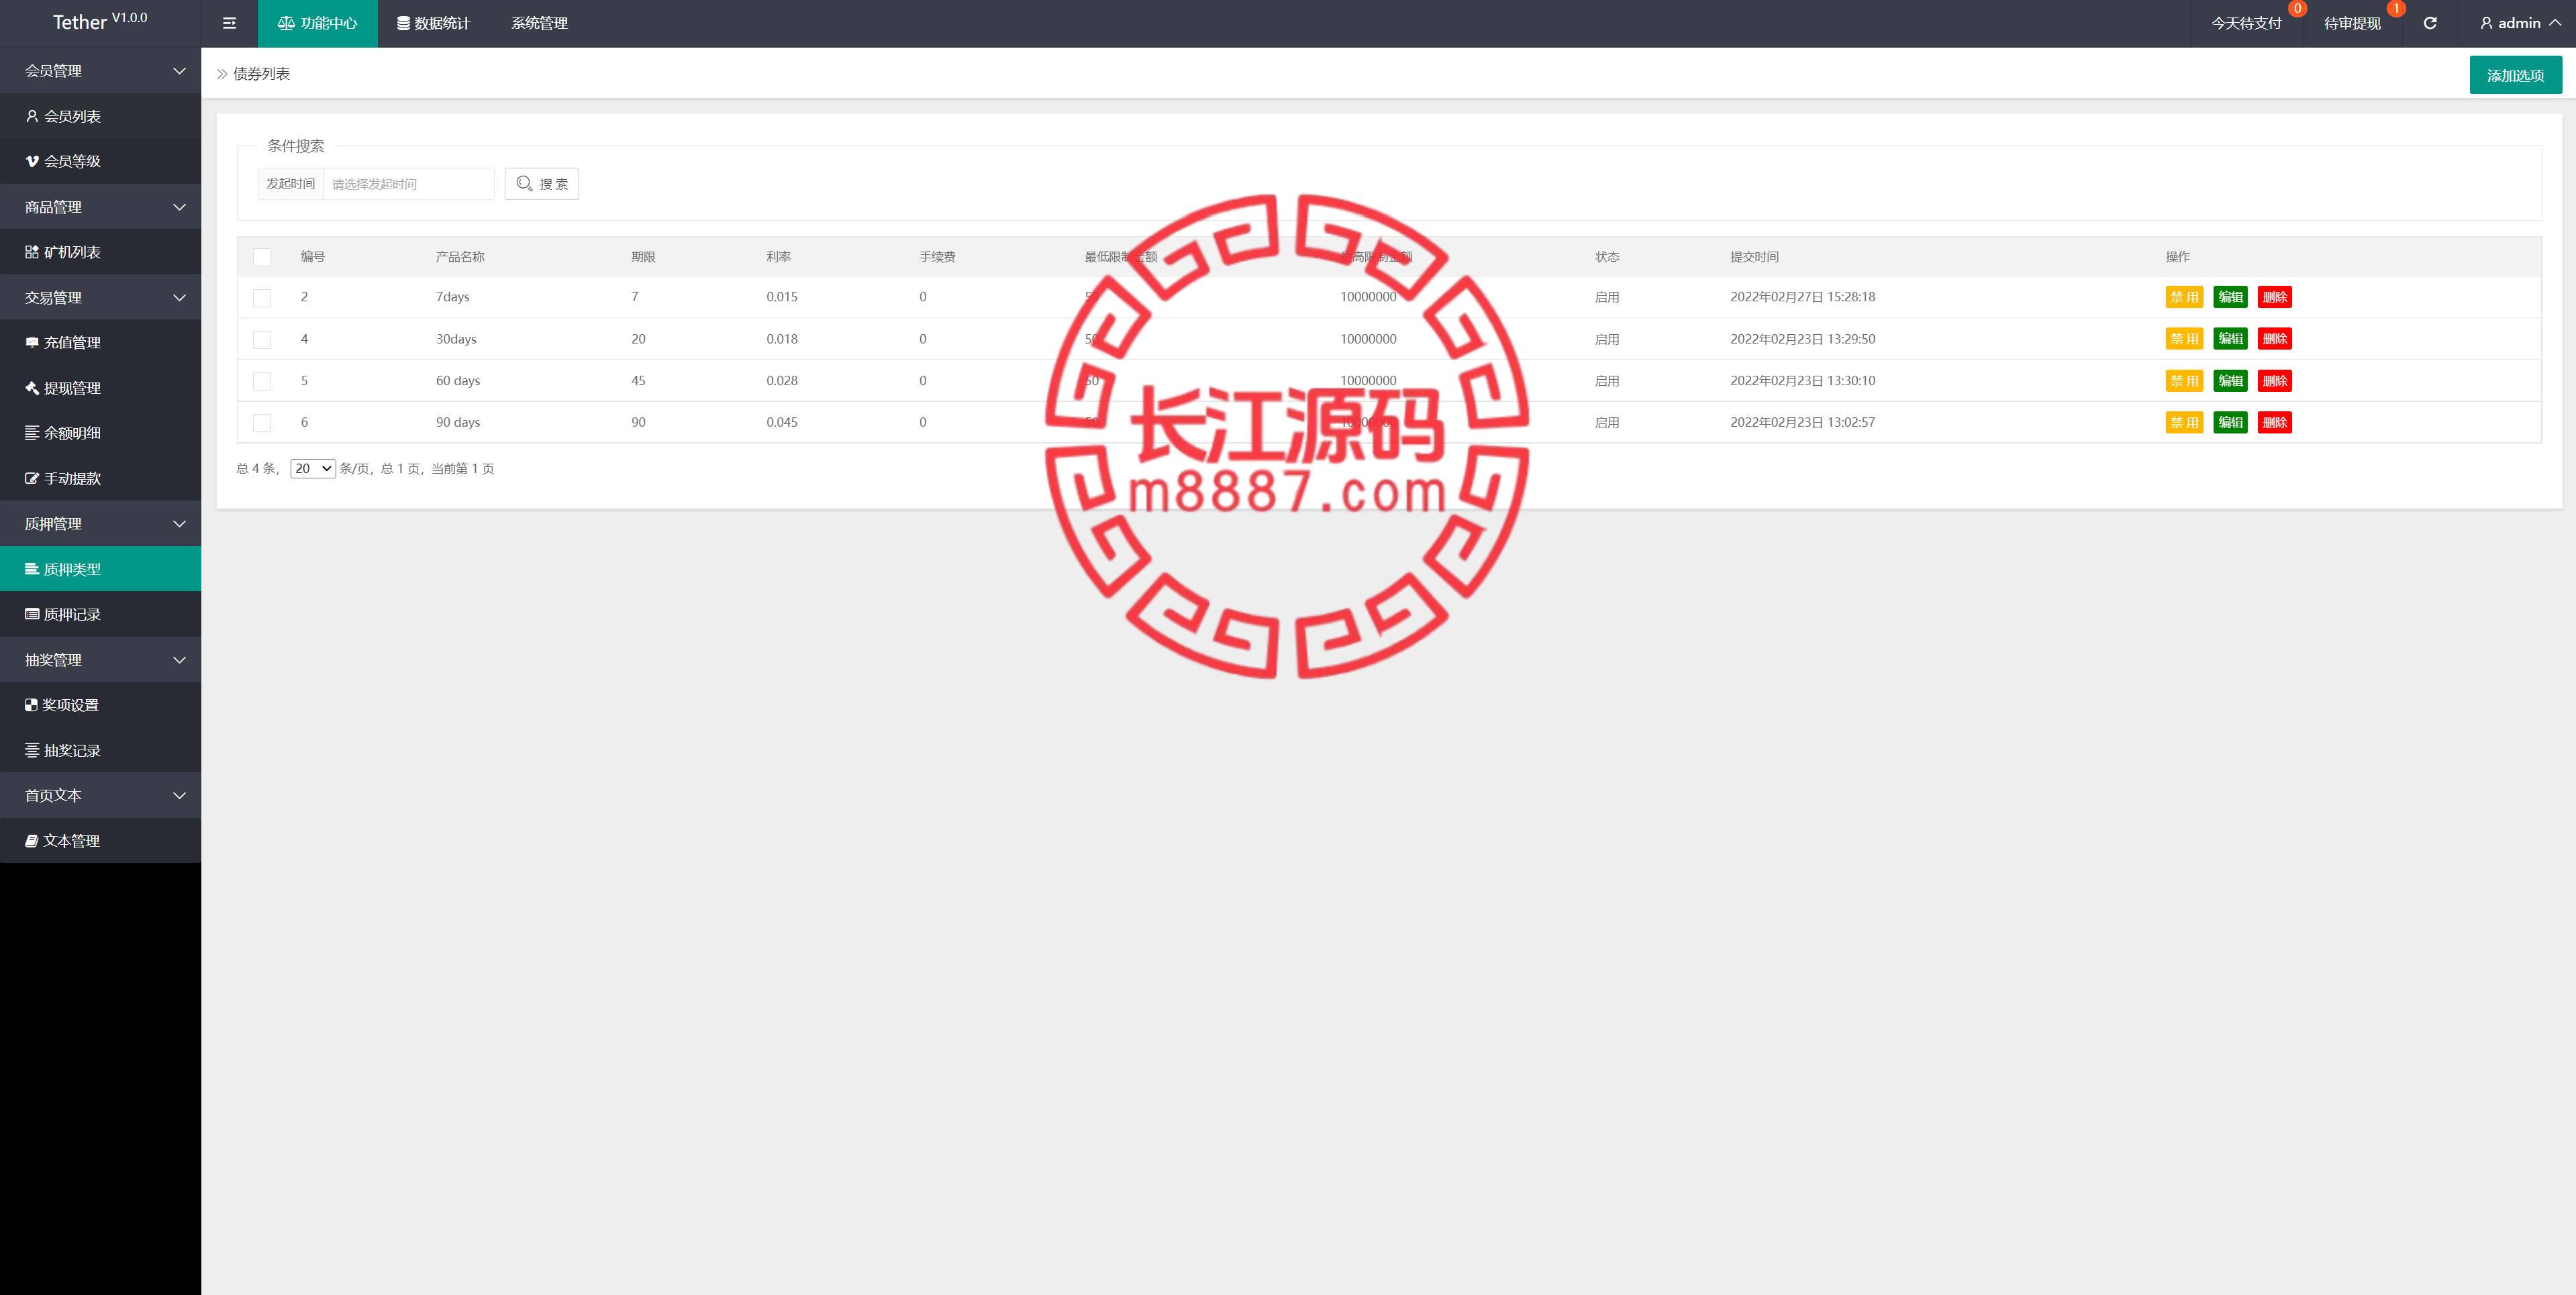Click the 质押记录 sidebar icon

click(x=32, y=614)
